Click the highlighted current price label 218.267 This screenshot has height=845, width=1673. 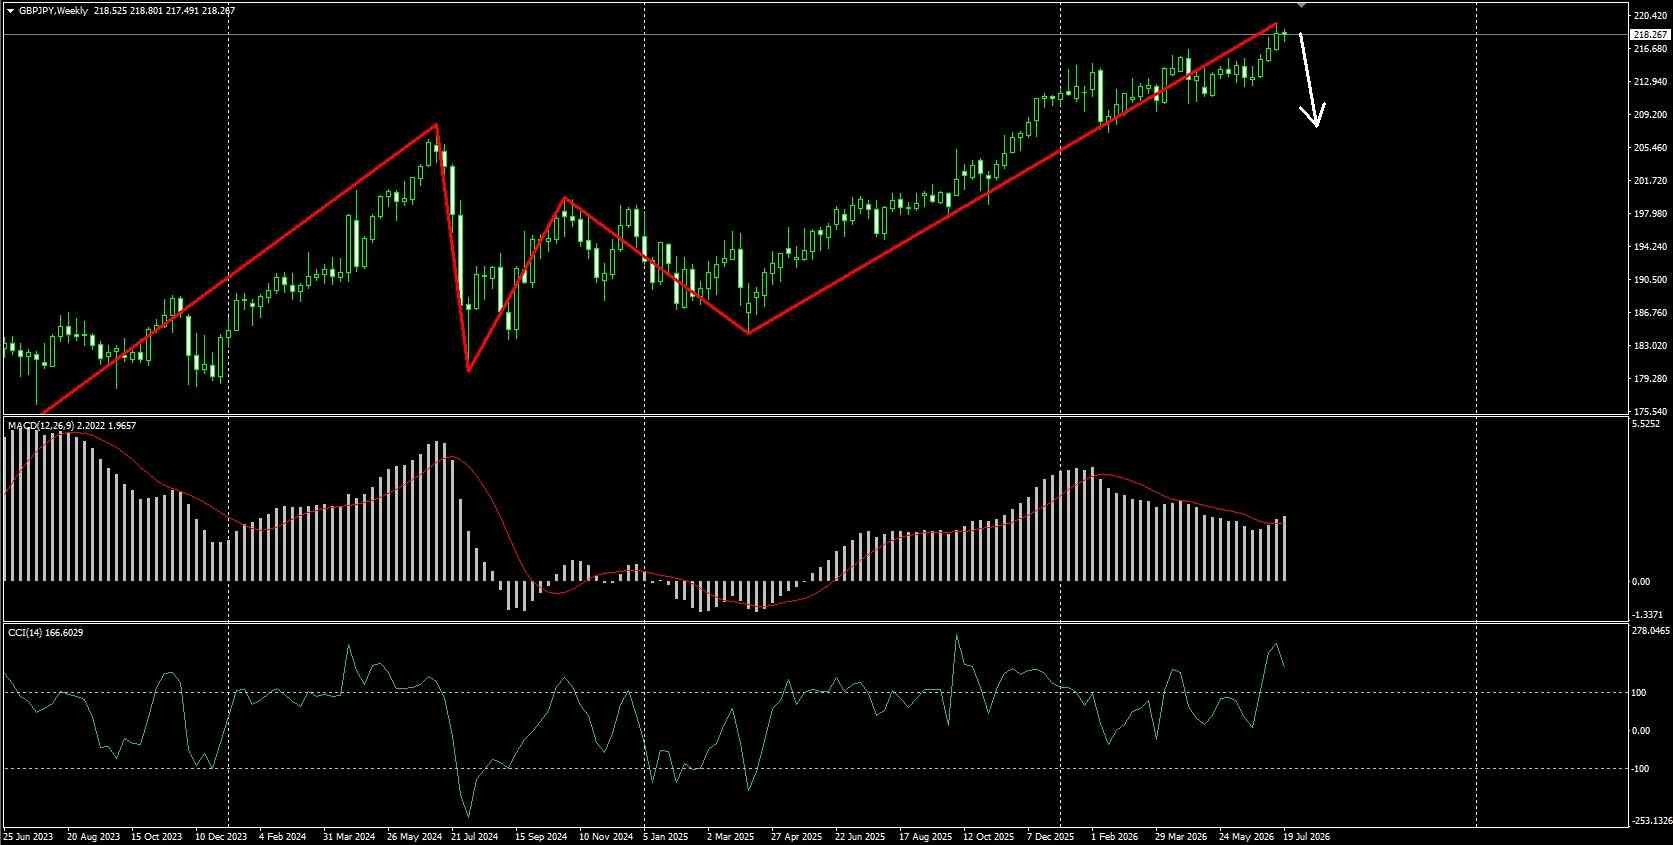1649,34
